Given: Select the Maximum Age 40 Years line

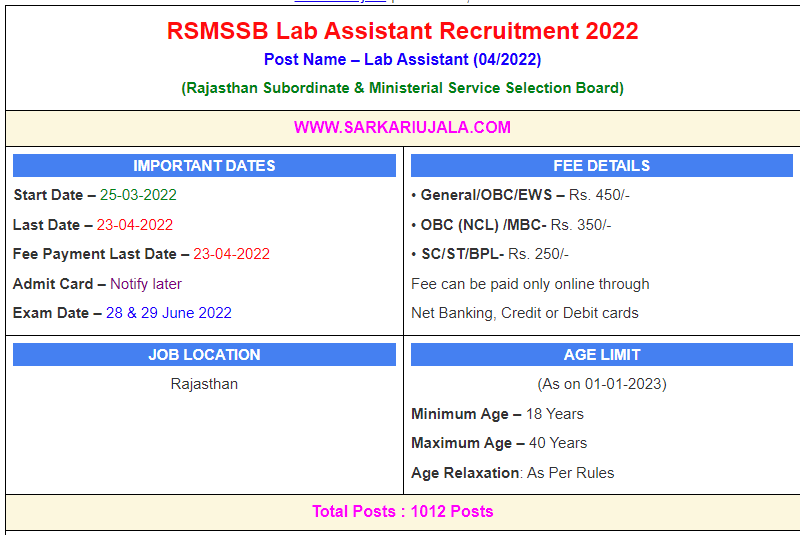Looking at the screenshot, I should [x=499, y=443].
